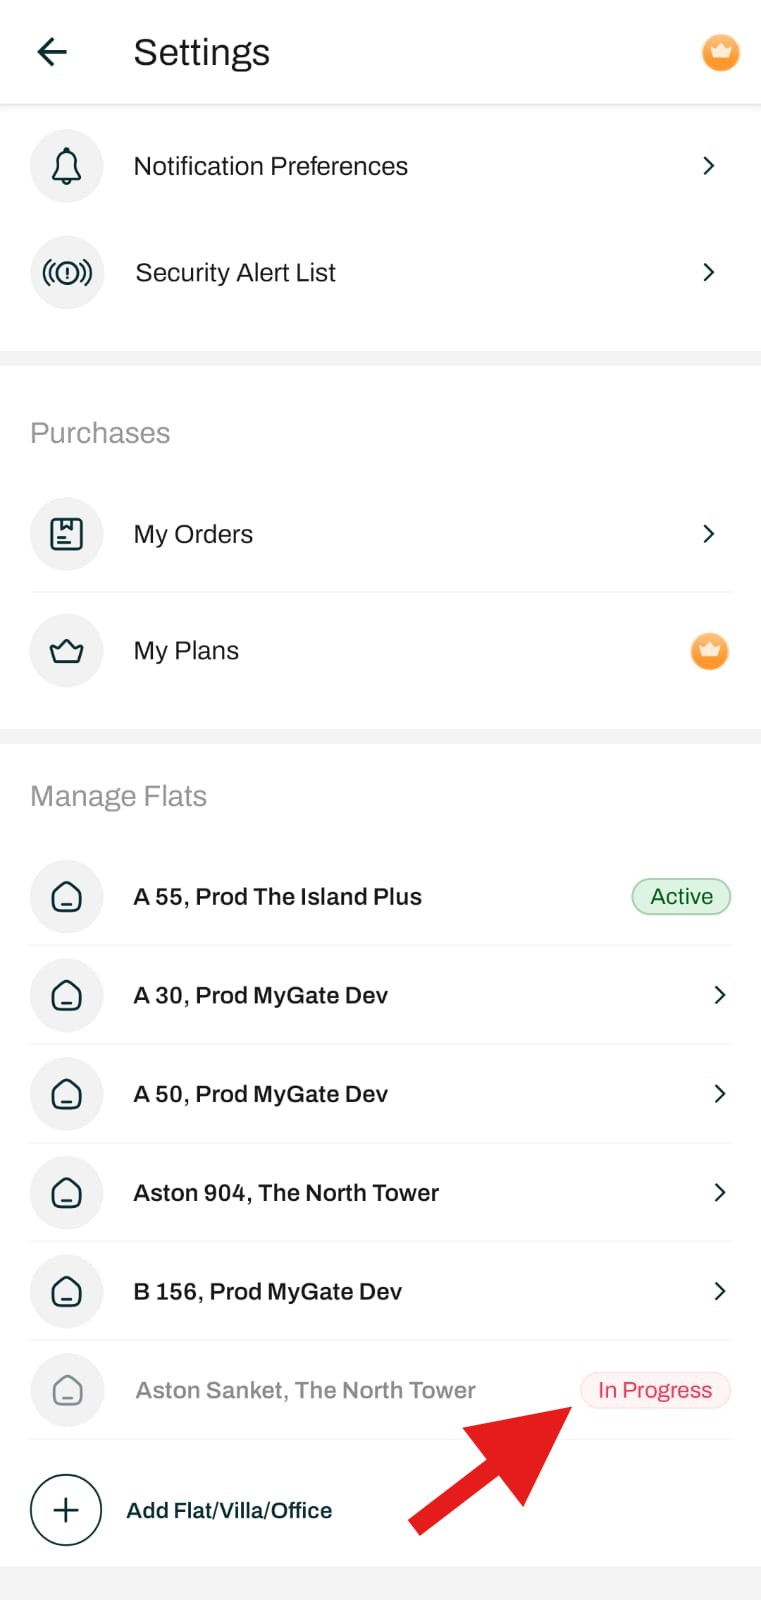Tap the In Progress status badge
The image size is (761, 1600).
click(x=655, y=1390)
